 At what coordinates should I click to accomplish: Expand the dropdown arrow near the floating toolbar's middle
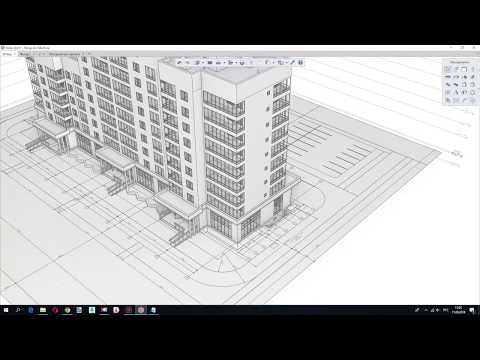[236, 62]
